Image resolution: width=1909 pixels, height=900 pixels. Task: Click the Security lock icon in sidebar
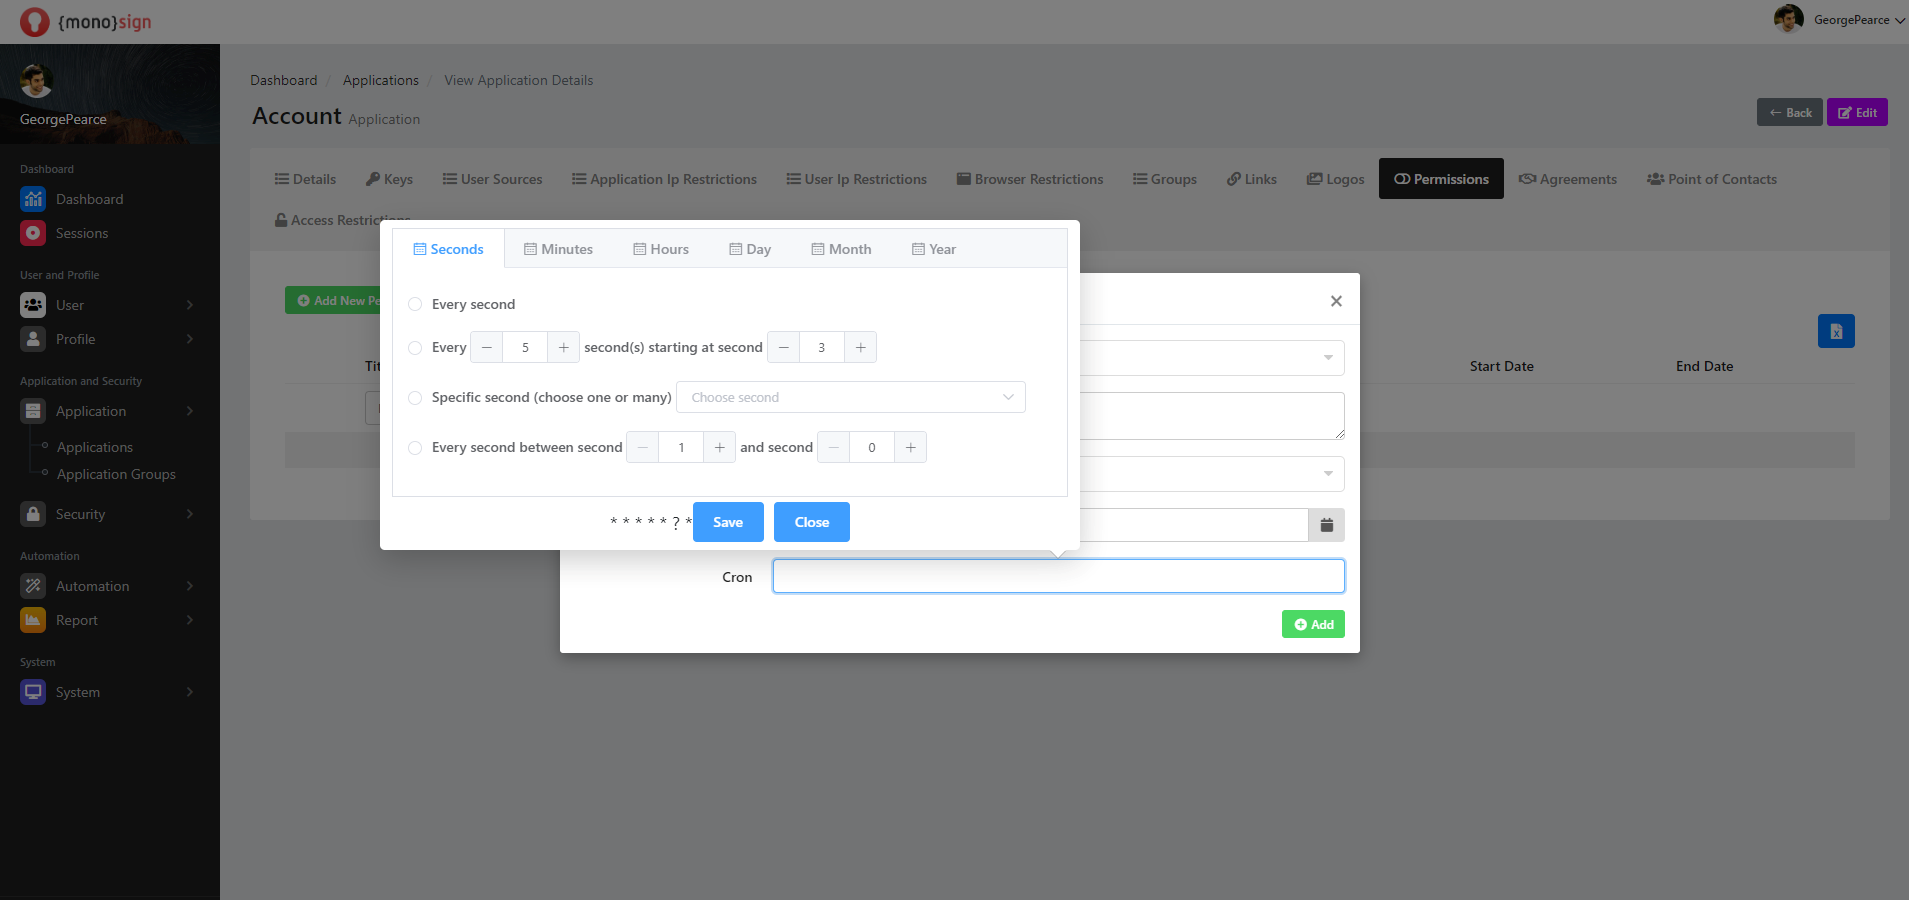[x=33, y=514]
